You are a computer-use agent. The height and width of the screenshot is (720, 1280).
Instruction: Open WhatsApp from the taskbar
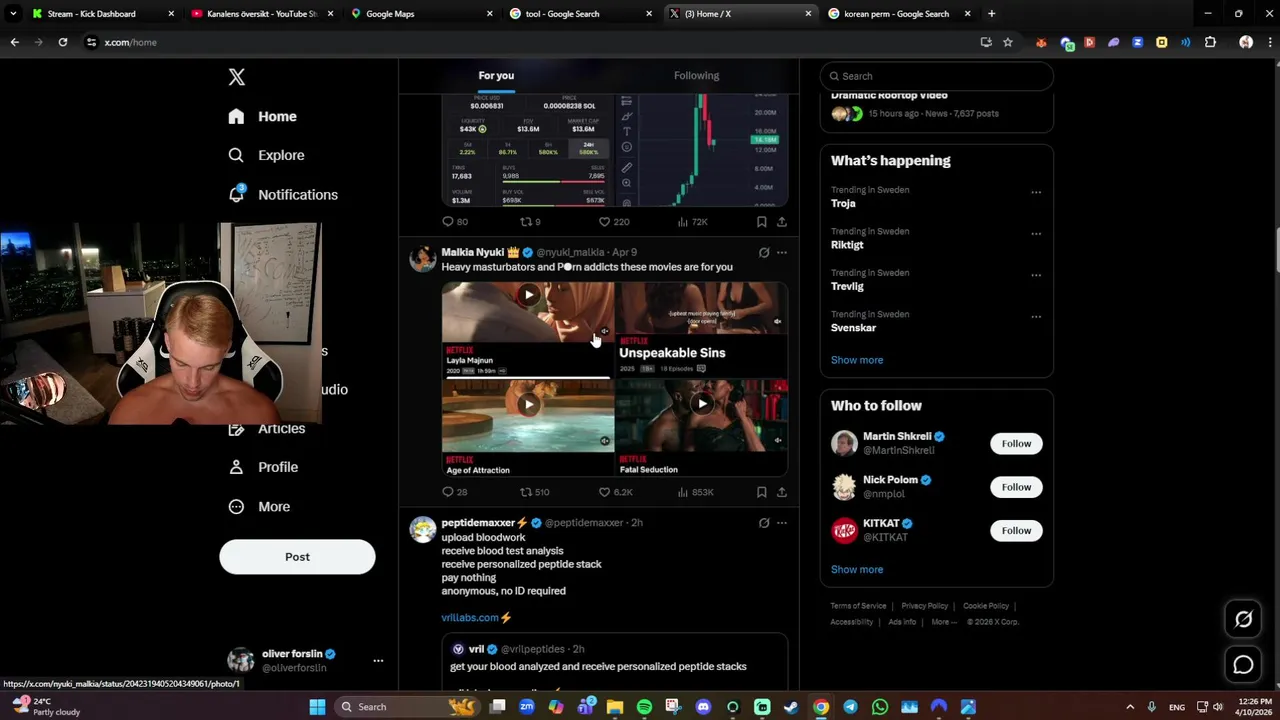tap(880, 707)
